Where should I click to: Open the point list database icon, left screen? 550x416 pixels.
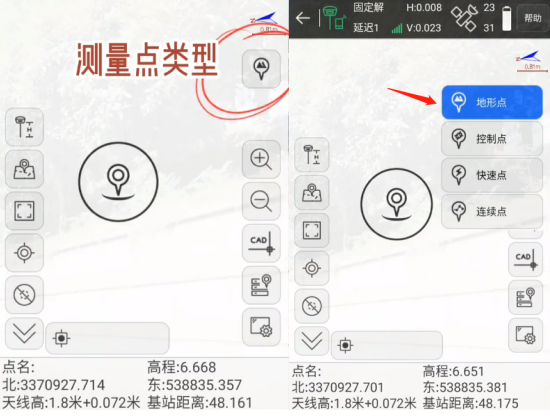261,285
